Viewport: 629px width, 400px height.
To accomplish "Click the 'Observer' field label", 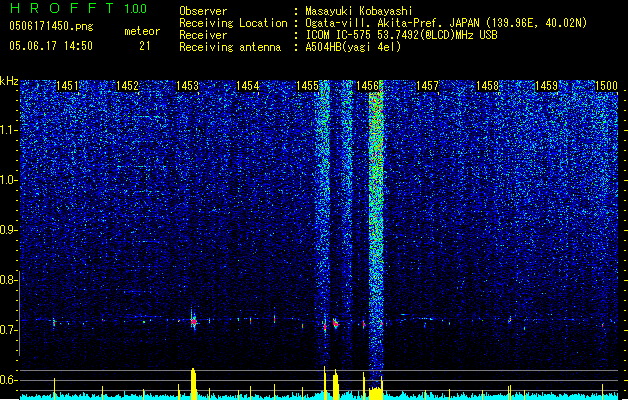I will point(203,11).
